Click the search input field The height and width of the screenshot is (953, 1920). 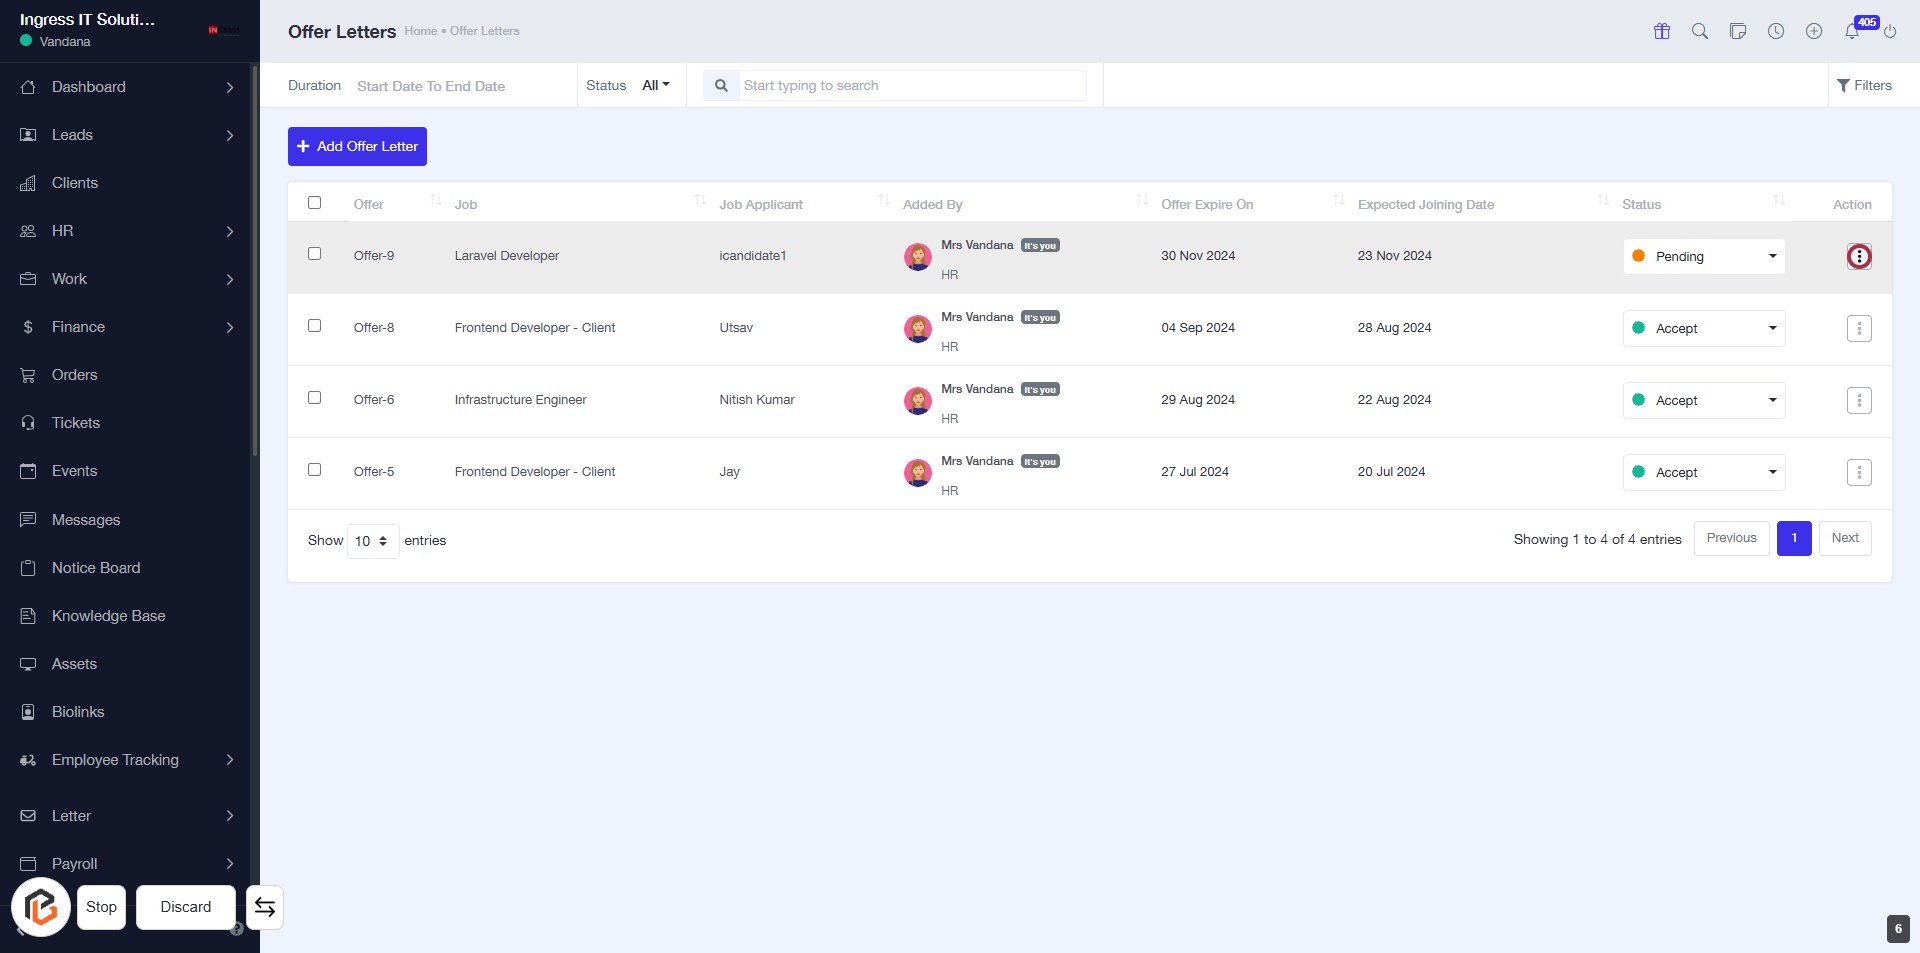click(x=911, y=86)
